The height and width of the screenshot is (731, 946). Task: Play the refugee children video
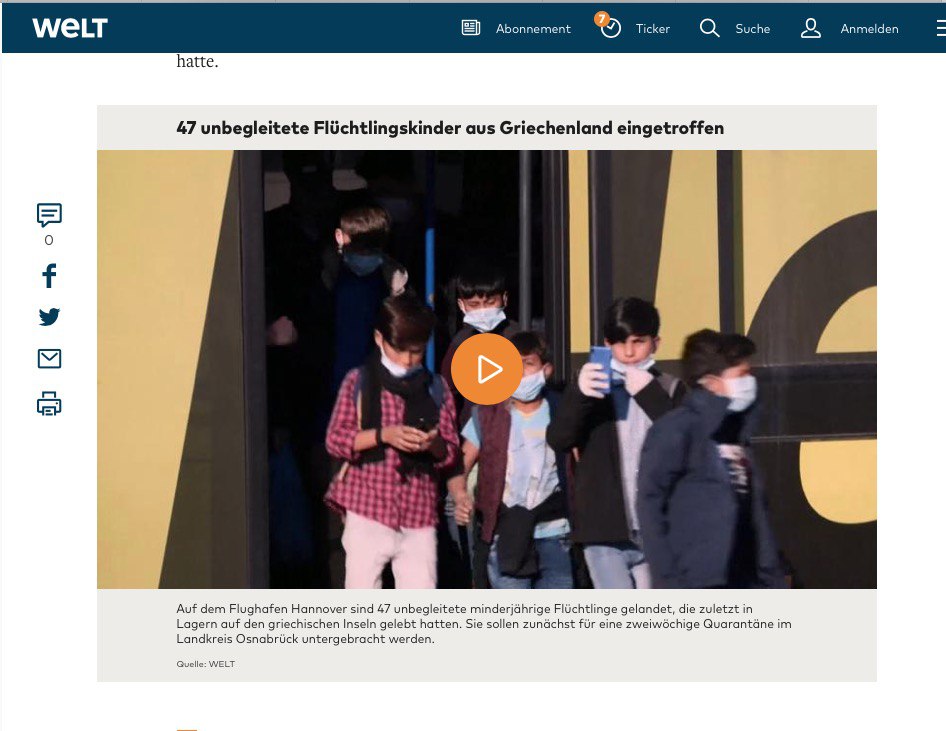pyautogui.click(x=487, y=369)
